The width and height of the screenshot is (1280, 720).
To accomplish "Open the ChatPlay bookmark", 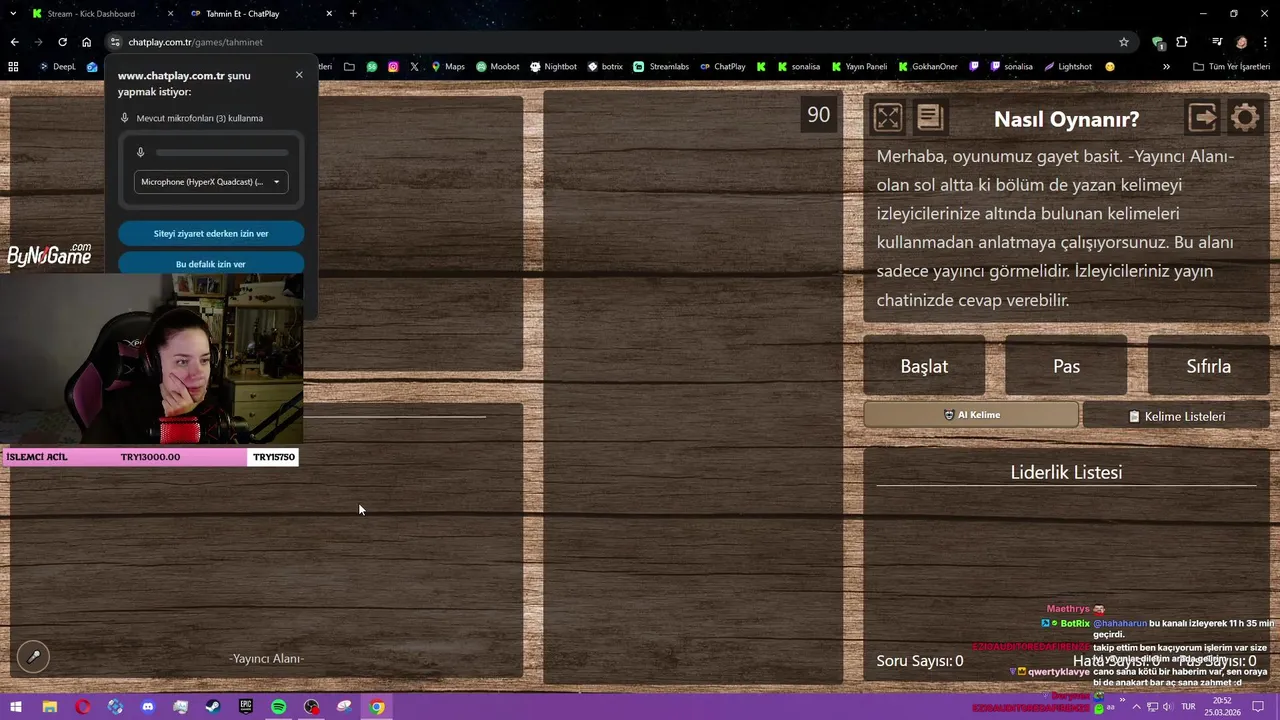I will coord(722,67).
